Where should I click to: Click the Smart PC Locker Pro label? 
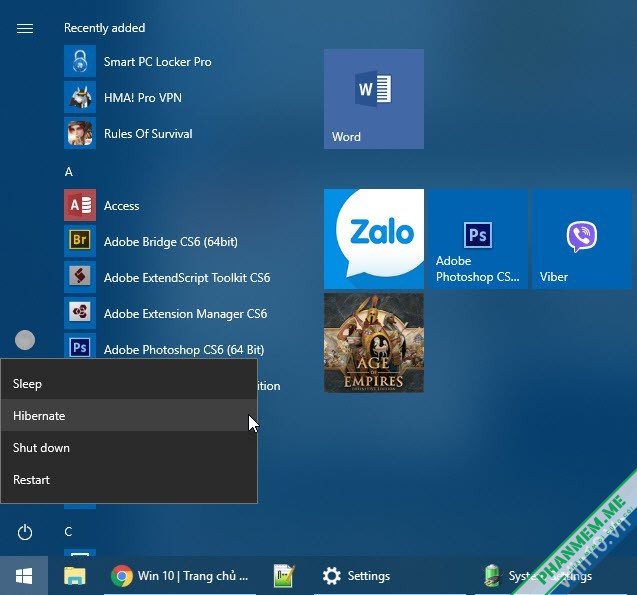pyautogui.click(x=158, y=62)
